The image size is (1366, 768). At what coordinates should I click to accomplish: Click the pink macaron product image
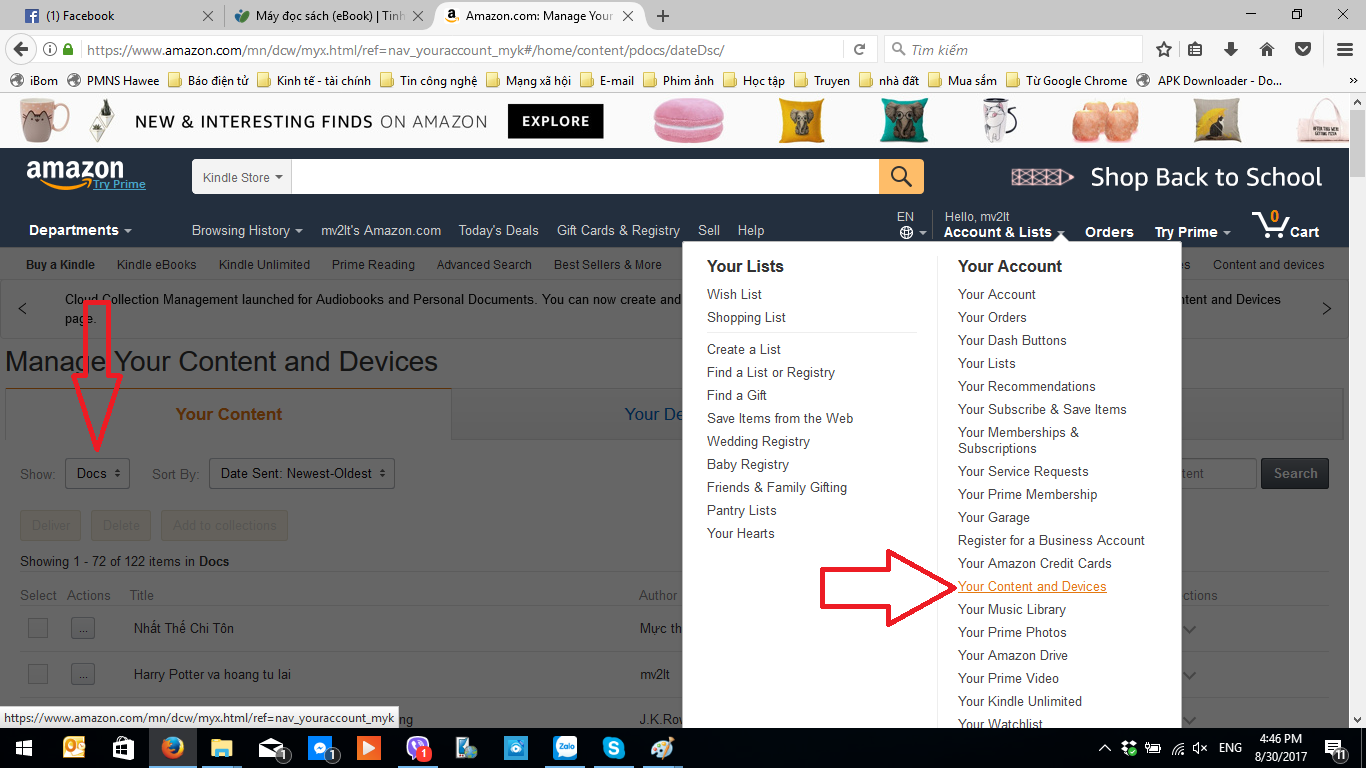(x=688, y=121)
